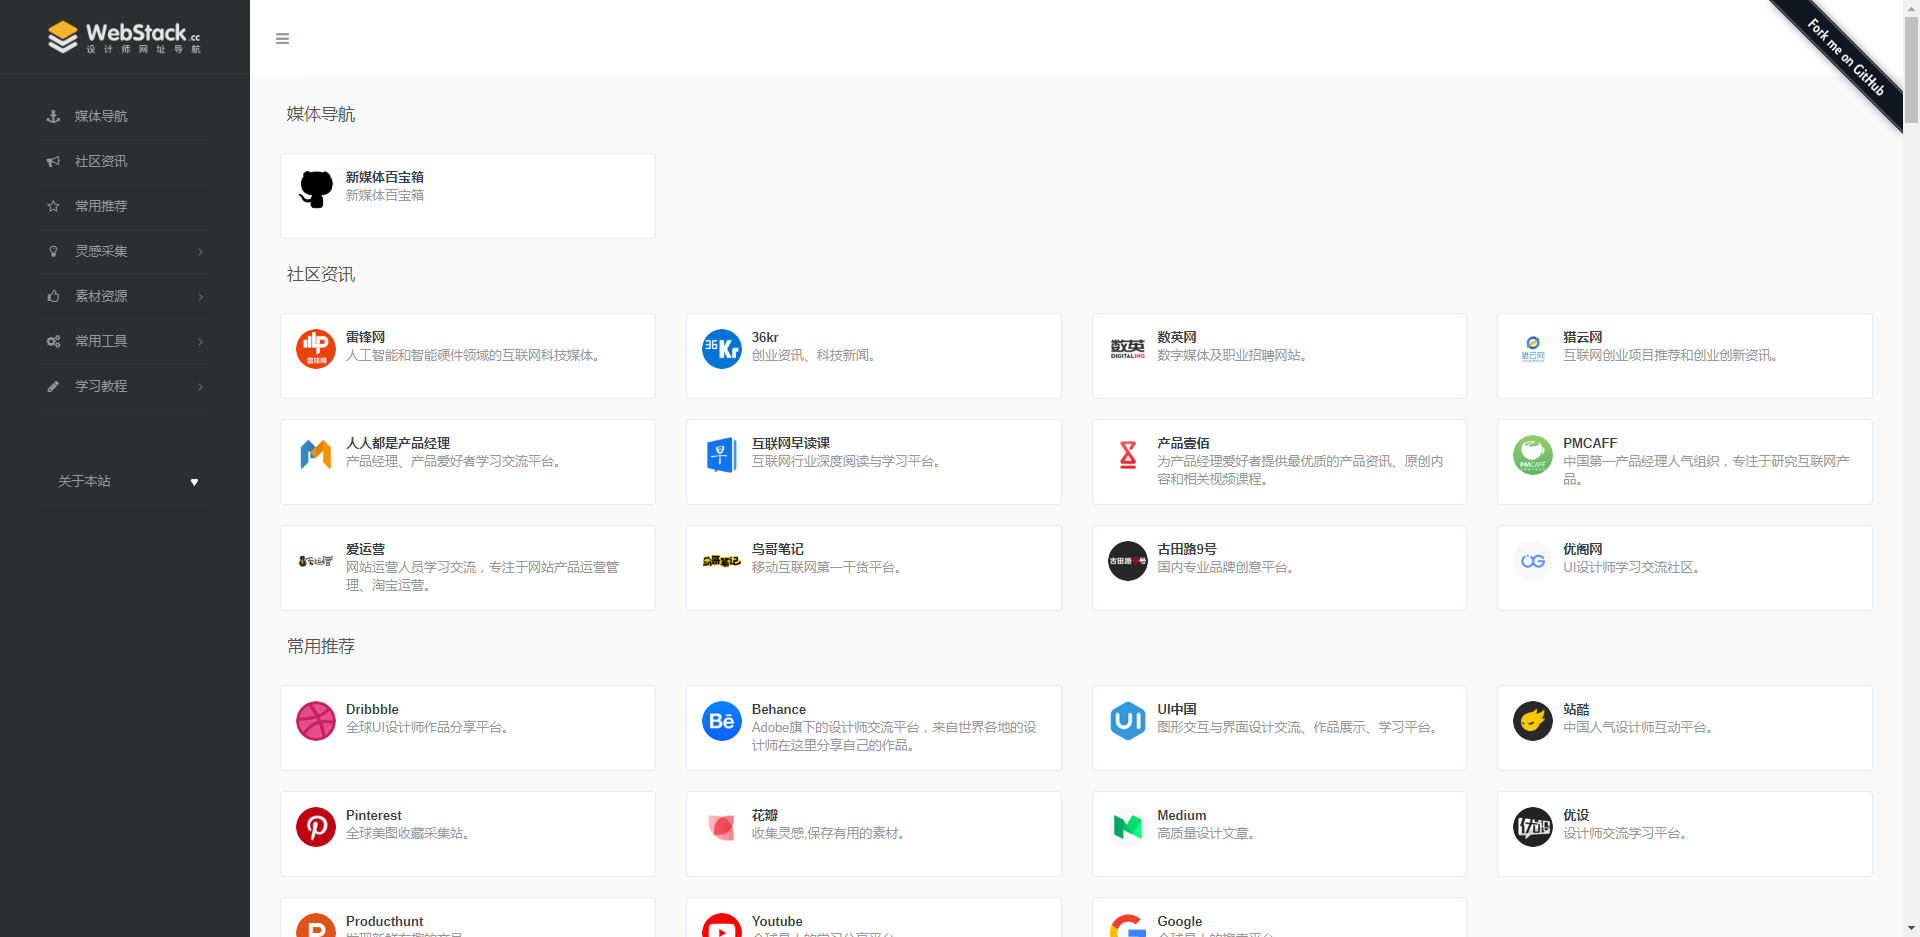1920x937 pixels.
Task: Toggle the sidebar hamburger menu
Action: (282, 39)
